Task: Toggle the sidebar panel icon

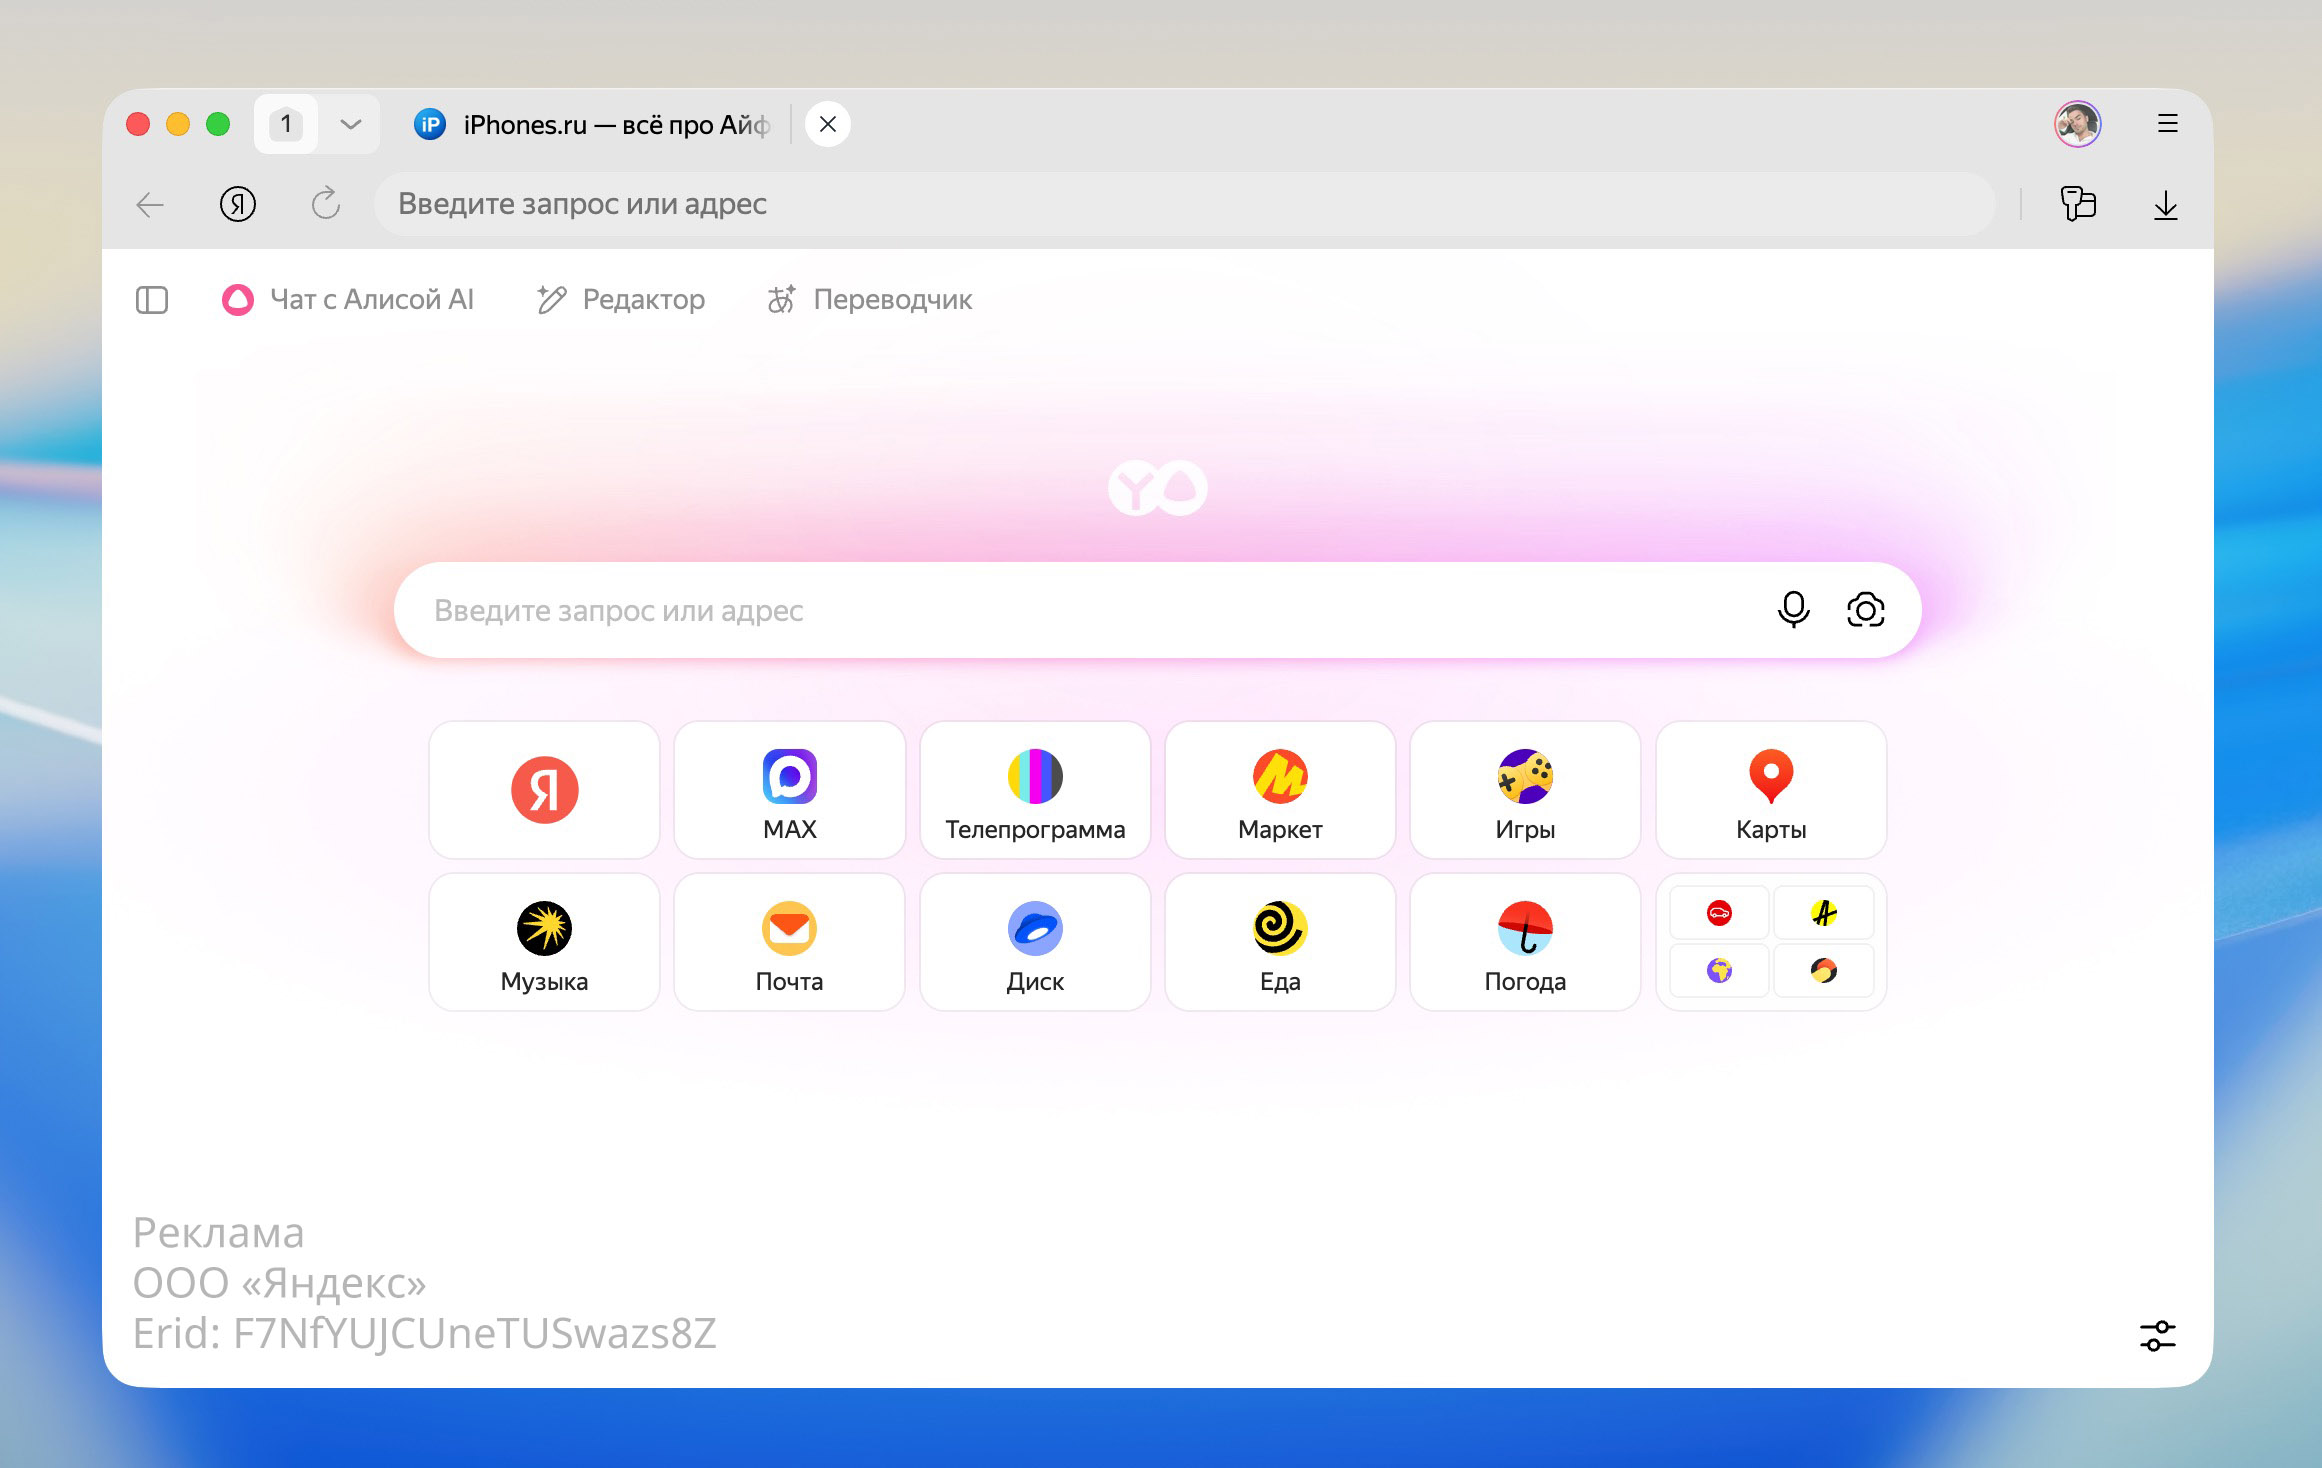Action: [152, 300]
